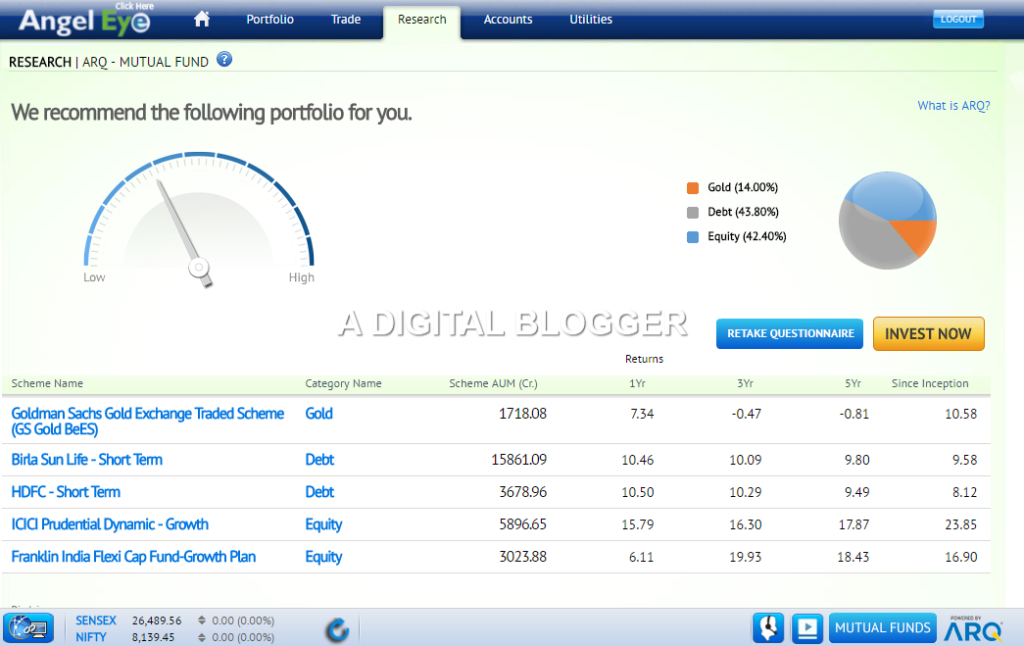Click the asset allocation pie chart
1024x646 pixels.
point(887,220)
